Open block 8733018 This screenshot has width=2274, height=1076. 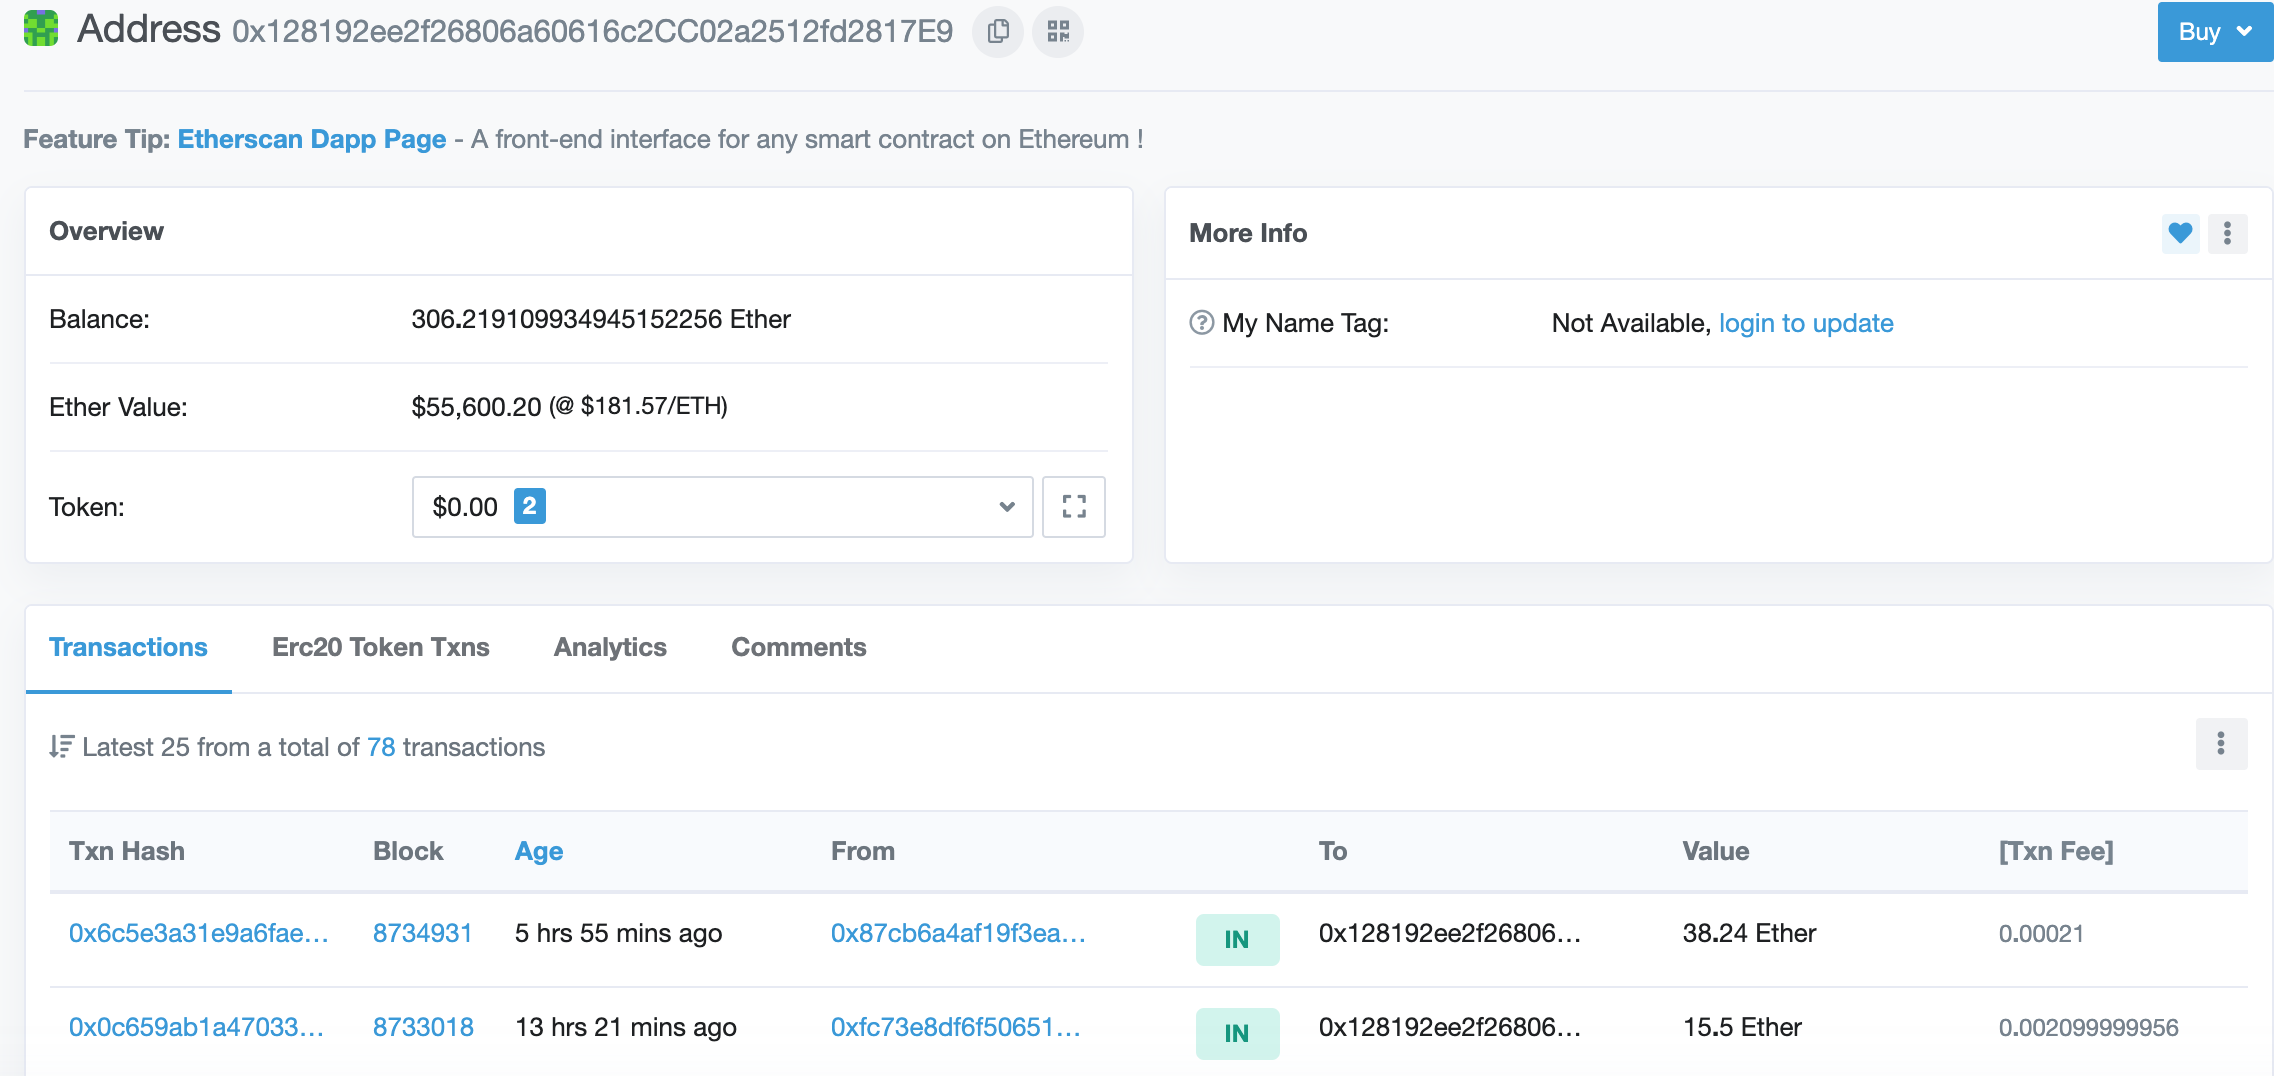[x=423, y=1027]
